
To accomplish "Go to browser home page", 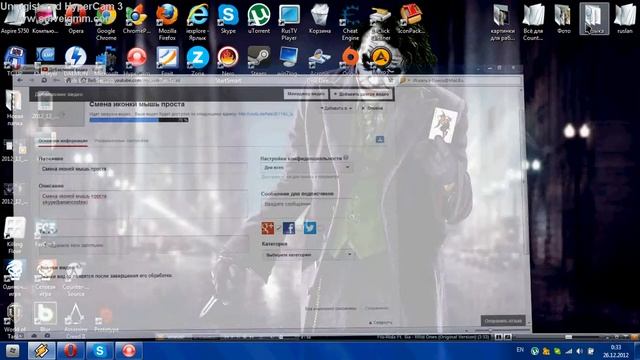I will click(68, 80).
